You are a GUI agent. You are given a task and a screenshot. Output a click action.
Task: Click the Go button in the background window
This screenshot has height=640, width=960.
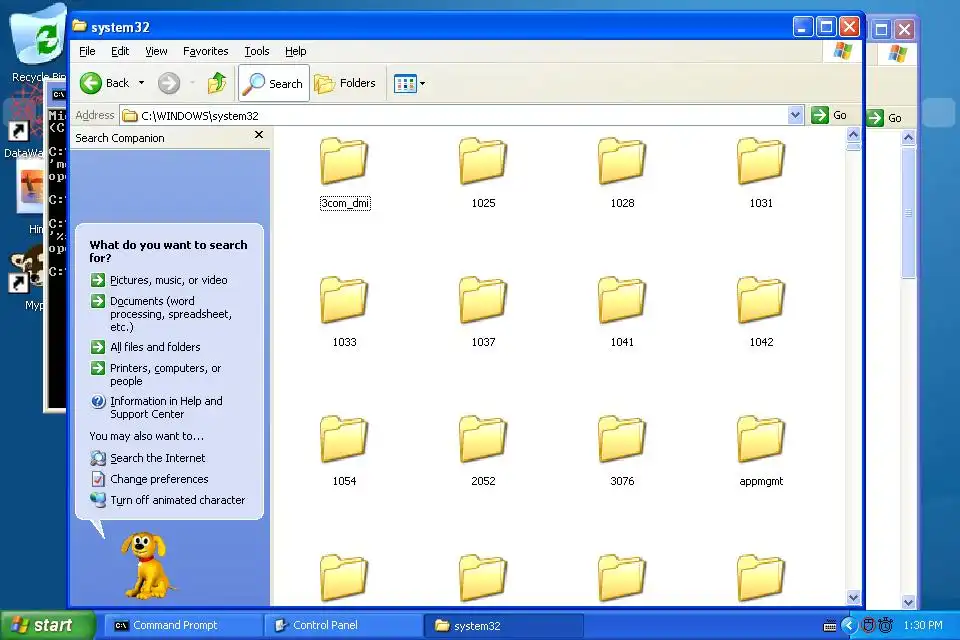(885, 118)
